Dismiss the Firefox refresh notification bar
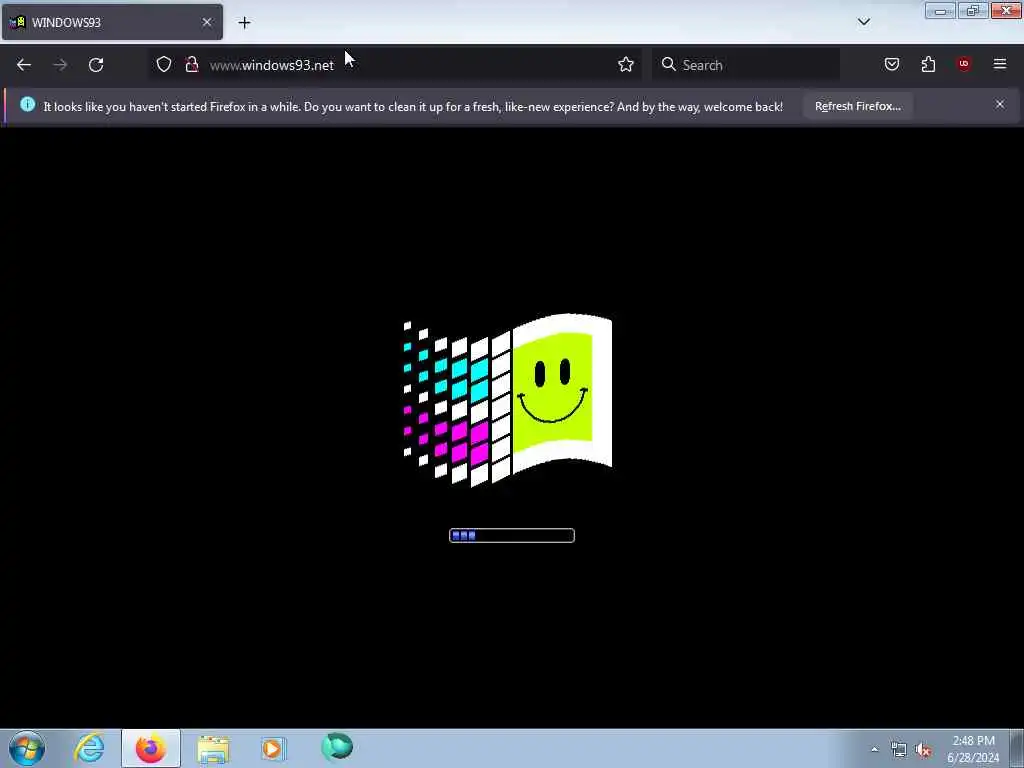The image size is (1024, 768). [x=1000, y=104]
